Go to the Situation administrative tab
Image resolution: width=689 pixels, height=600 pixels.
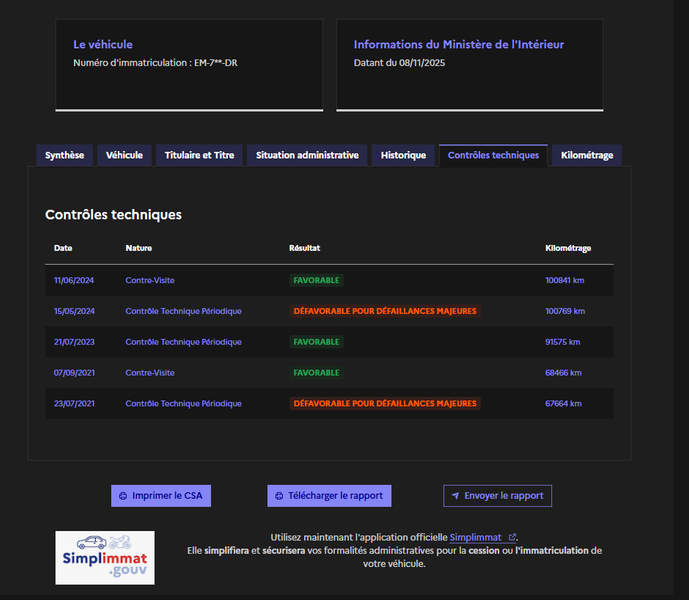click(307, 155)
